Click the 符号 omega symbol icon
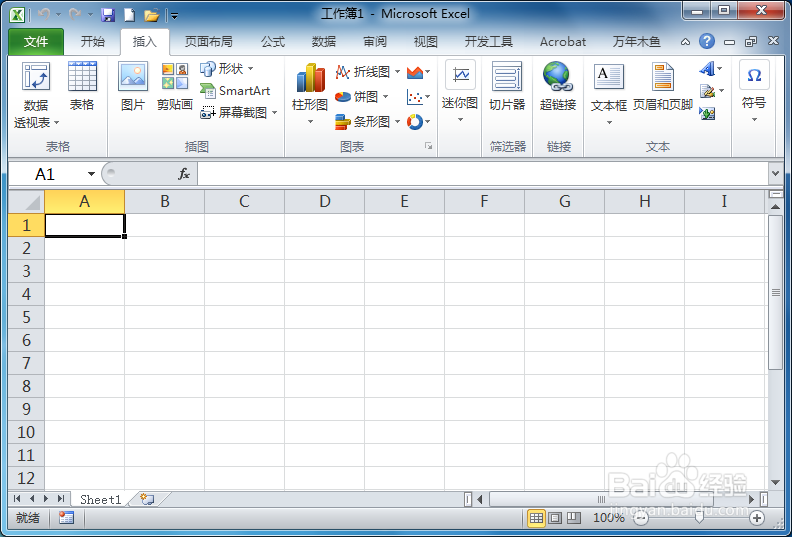 point(754,75)
